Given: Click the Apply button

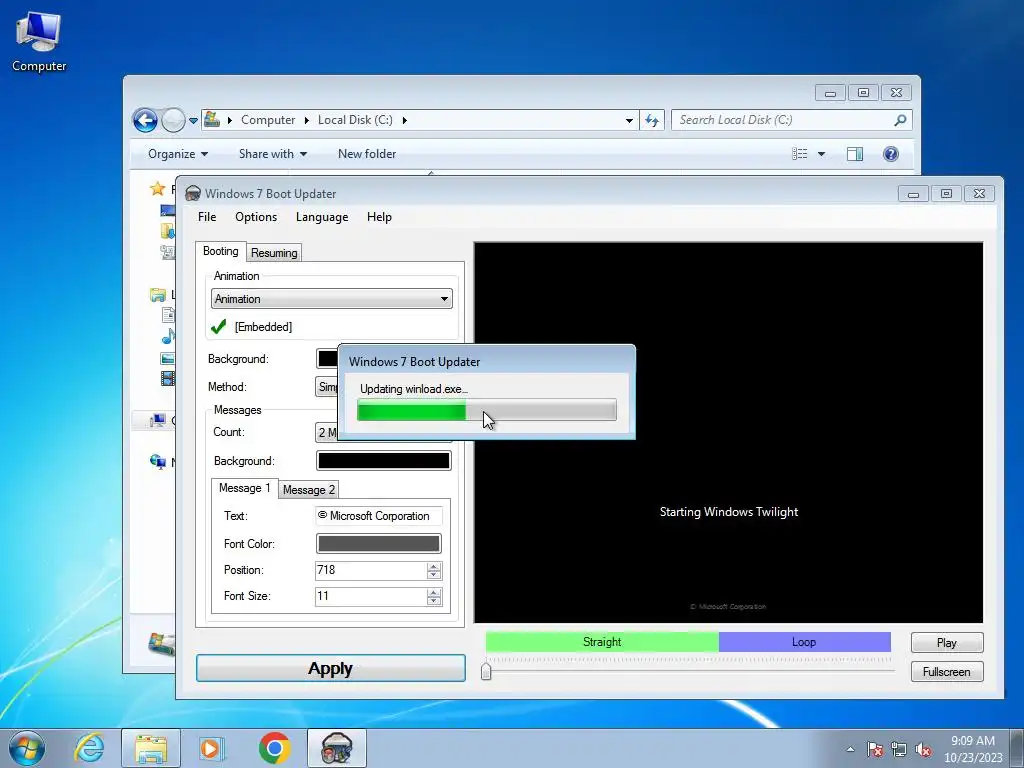Looking at the screenshot, I should [330, 668].
